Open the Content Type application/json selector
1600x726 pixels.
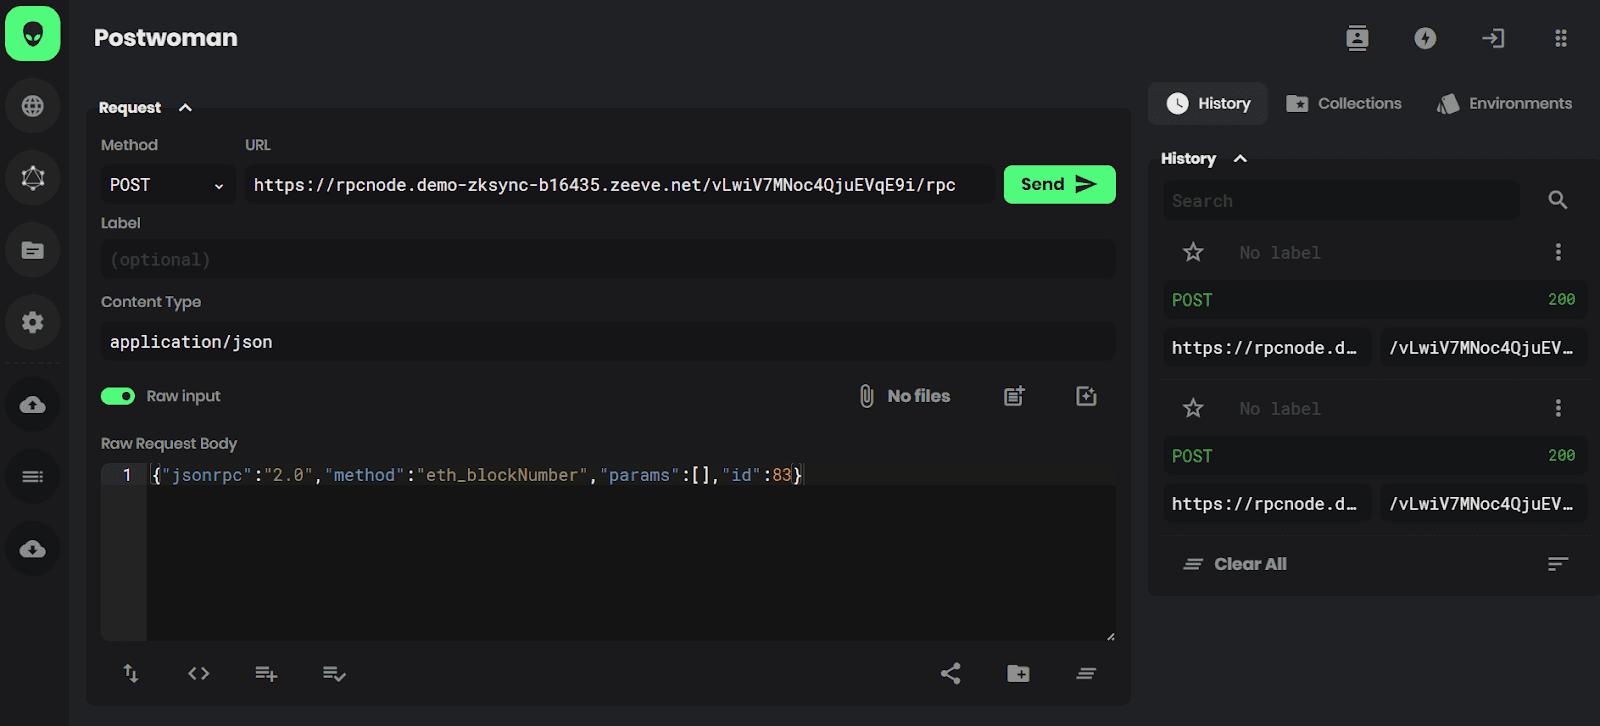click(x=608, y=342)
